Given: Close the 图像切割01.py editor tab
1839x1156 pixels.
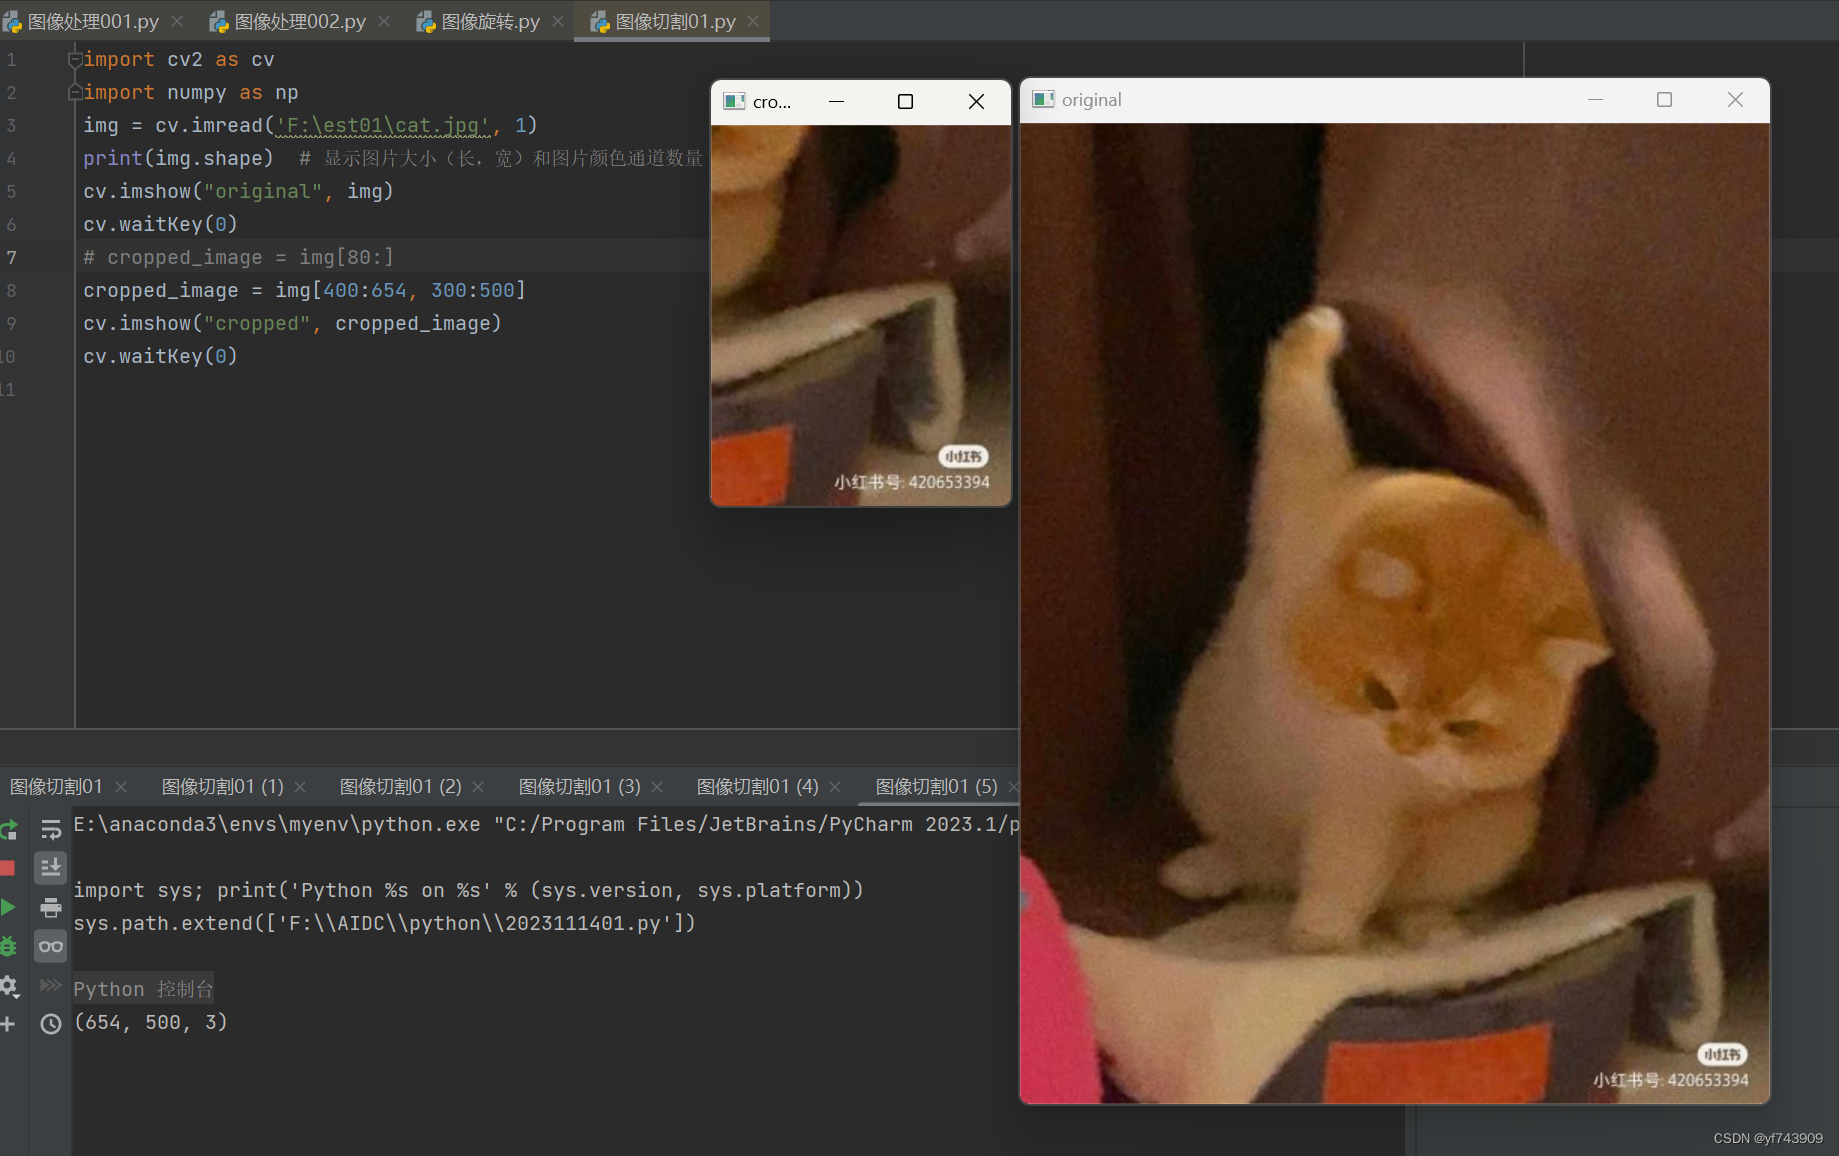Looking at the screenshot, I should 753,21.
